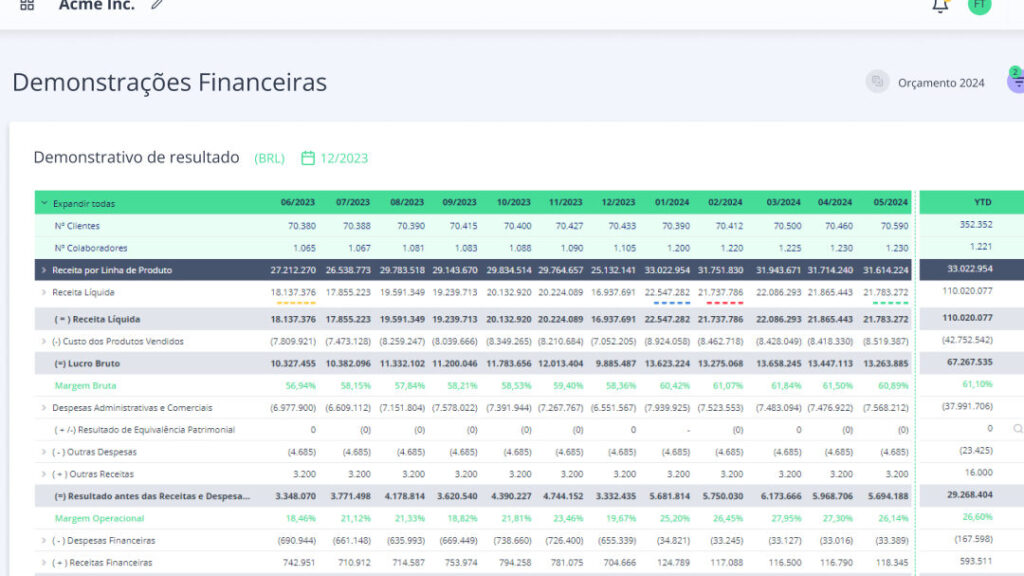Expand the Custo dos Produtos Vendidos row

(44, 342)
